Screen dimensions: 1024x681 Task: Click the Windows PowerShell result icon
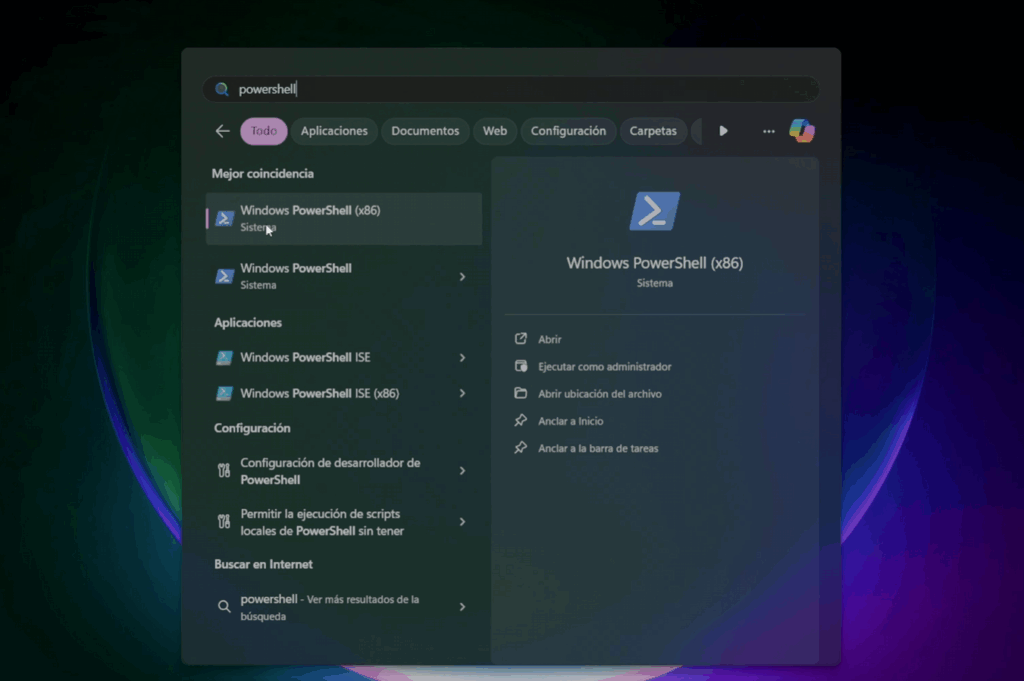[224, 276]
